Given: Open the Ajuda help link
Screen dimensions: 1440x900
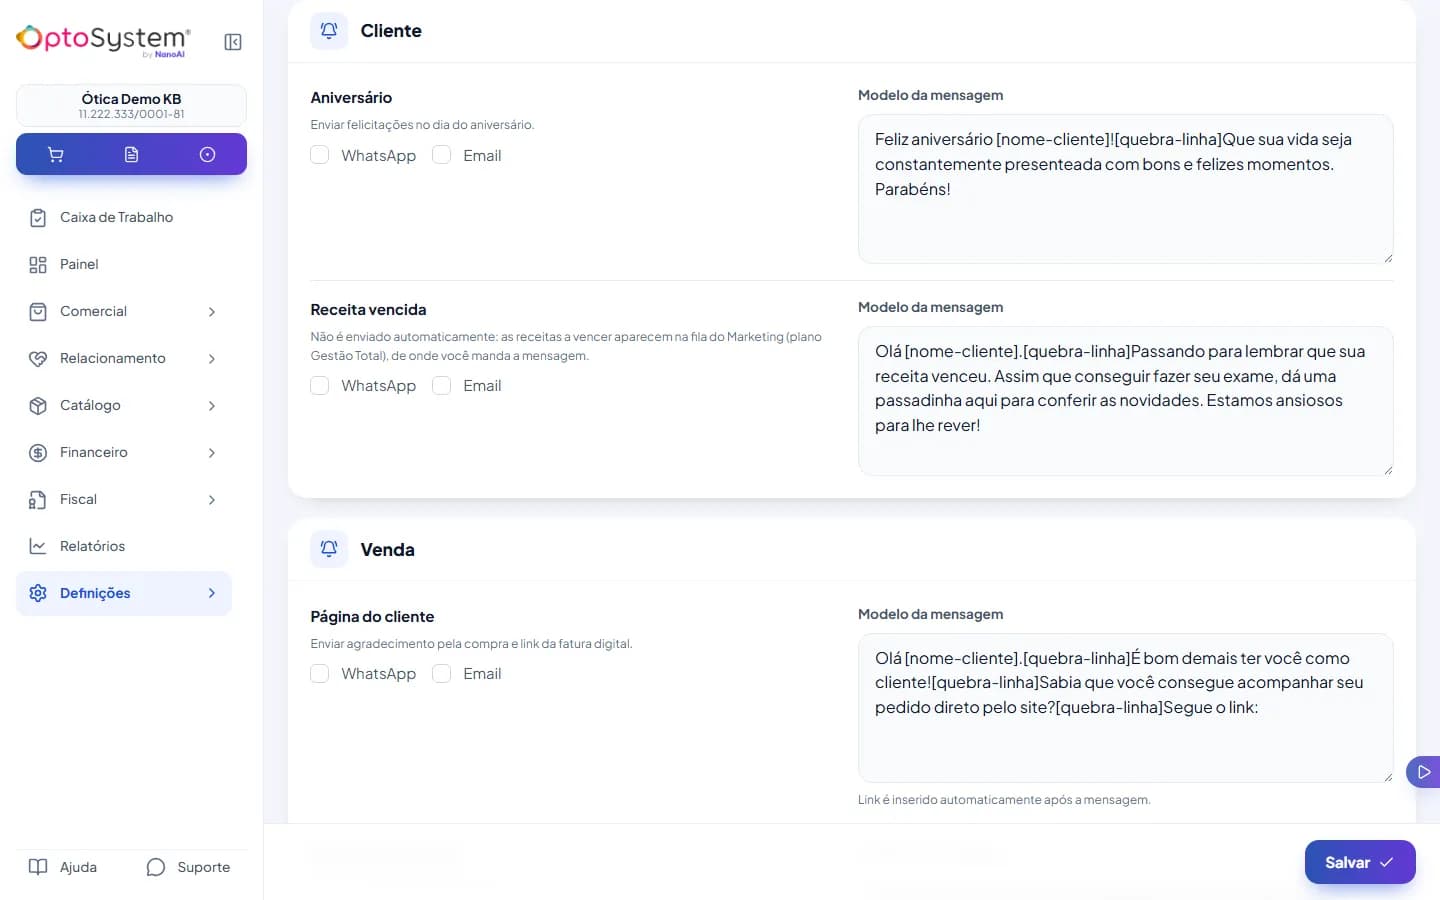Looking at the screenshot, I should (x=63, y=867).
